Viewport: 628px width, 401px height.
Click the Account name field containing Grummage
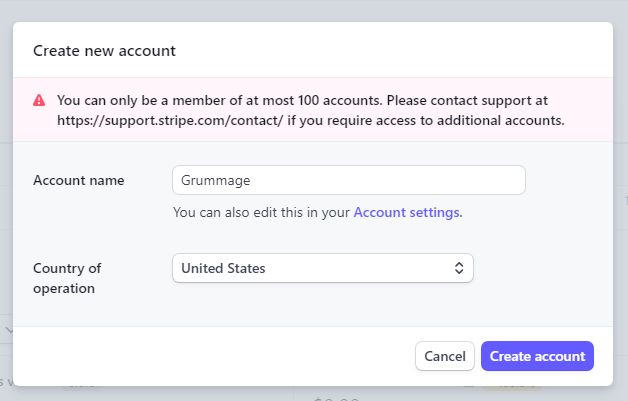click(x=348, y=180)
